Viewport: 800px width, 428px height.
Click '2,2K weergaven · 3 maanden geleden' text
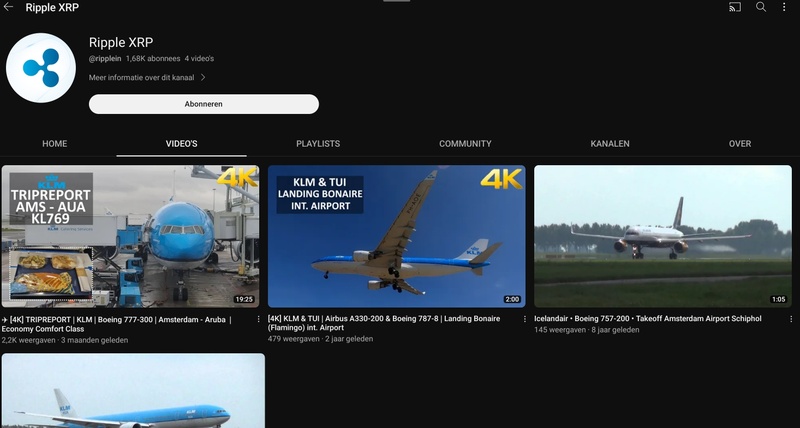pyautogui.click(x=65, y=340)
